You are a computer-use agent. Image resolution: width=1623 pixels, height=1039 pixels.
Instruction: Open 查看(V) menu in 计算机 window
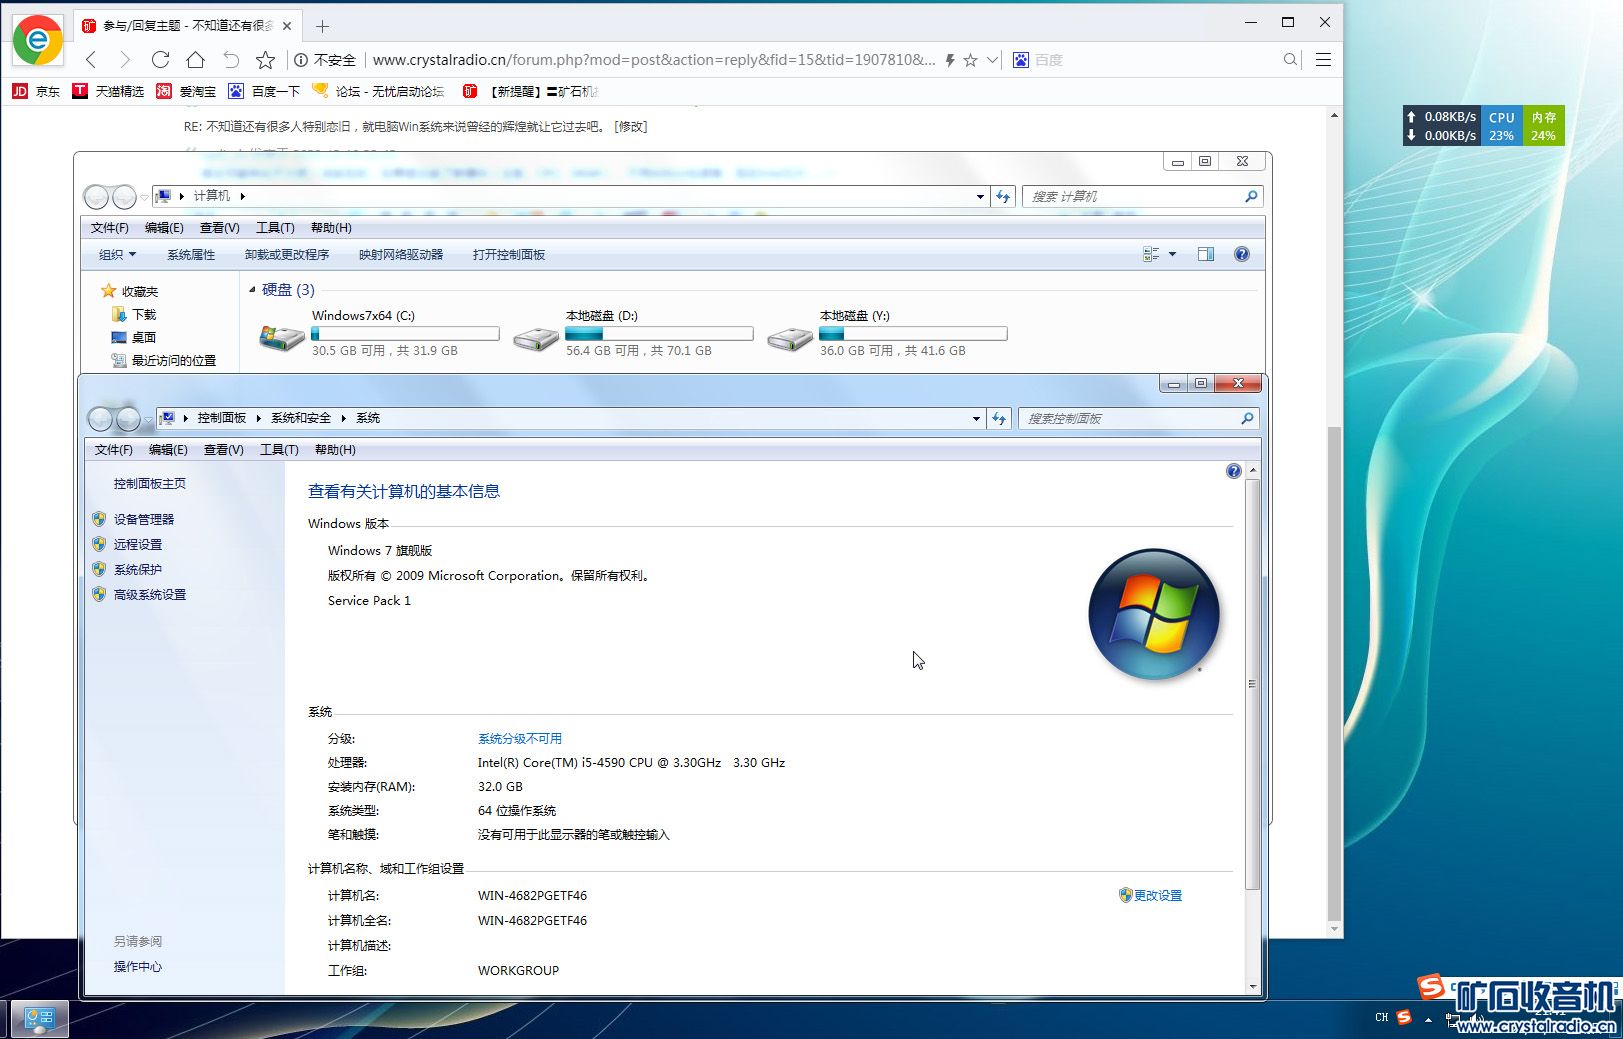point(219,228)
